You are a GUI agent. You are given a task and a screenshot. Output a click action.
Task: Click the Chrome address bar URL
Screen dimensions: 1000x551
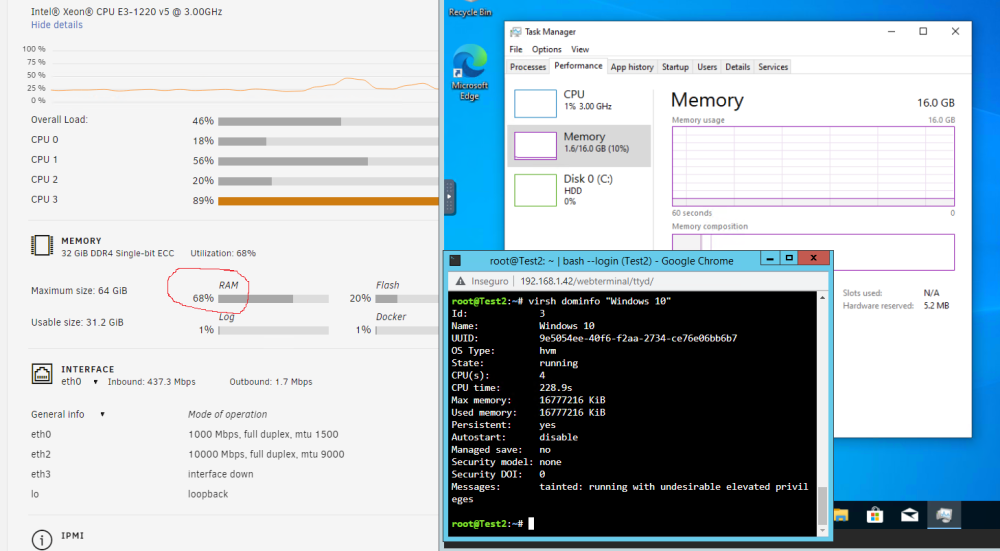pos(587,281)
